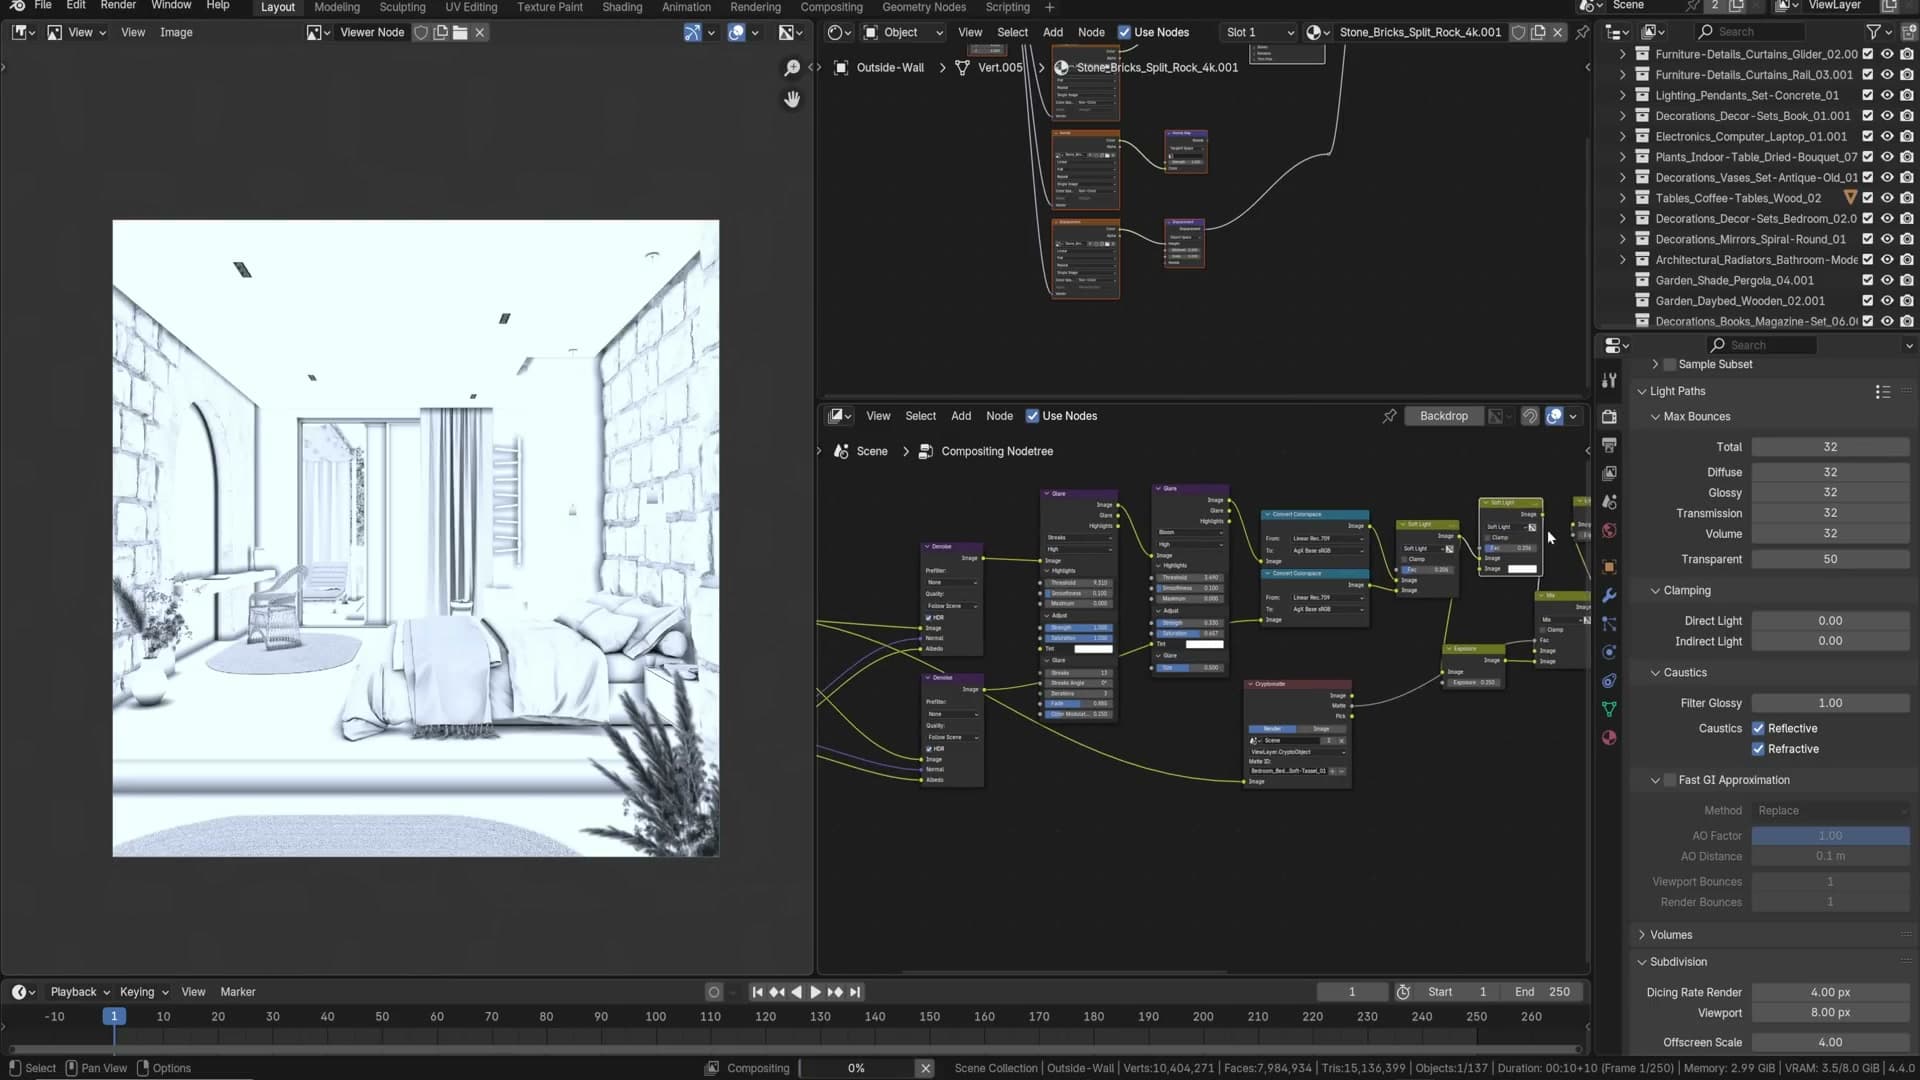This screenshot has height=1080, width=1920.
Task: Enable Fast GI Approximation checkbox
Action: [x=1670, y=780]
